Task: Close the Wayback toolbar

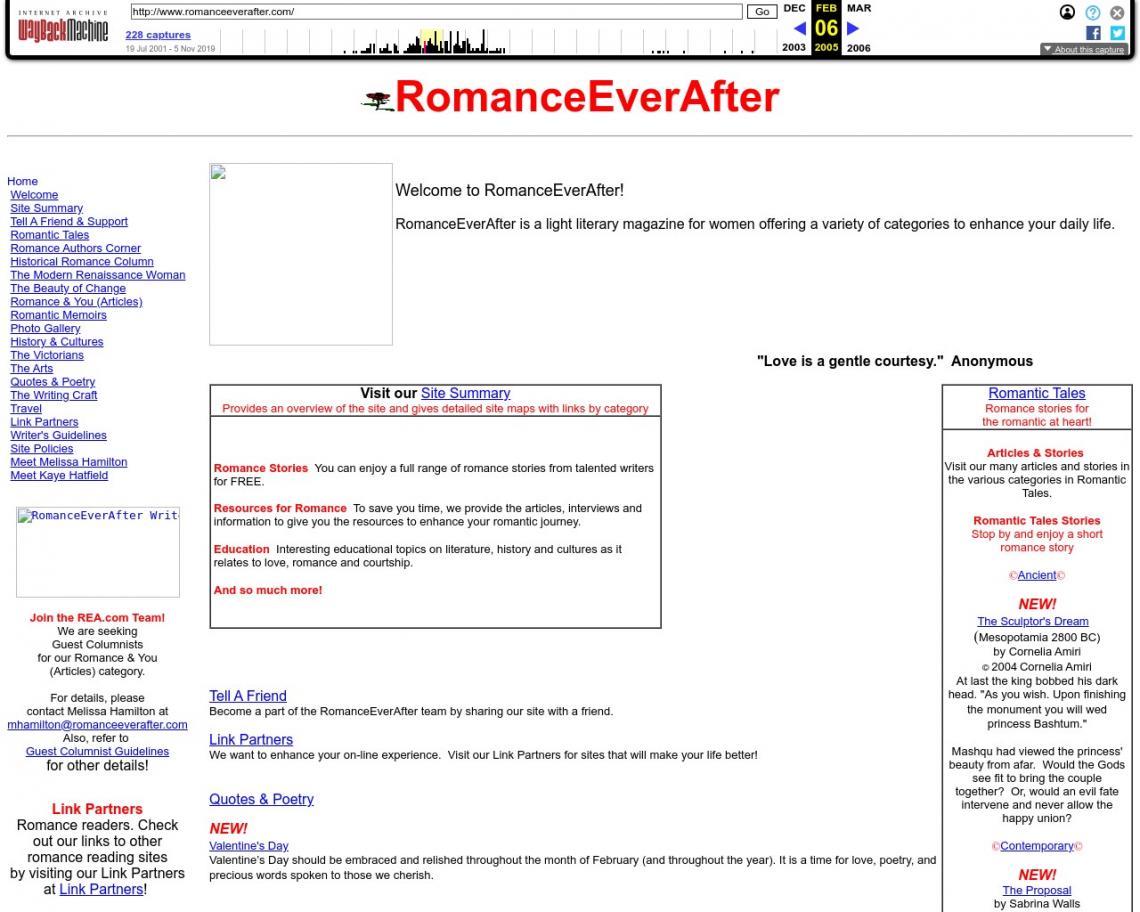Action: pyautogui.click(x=1117, y=12)
